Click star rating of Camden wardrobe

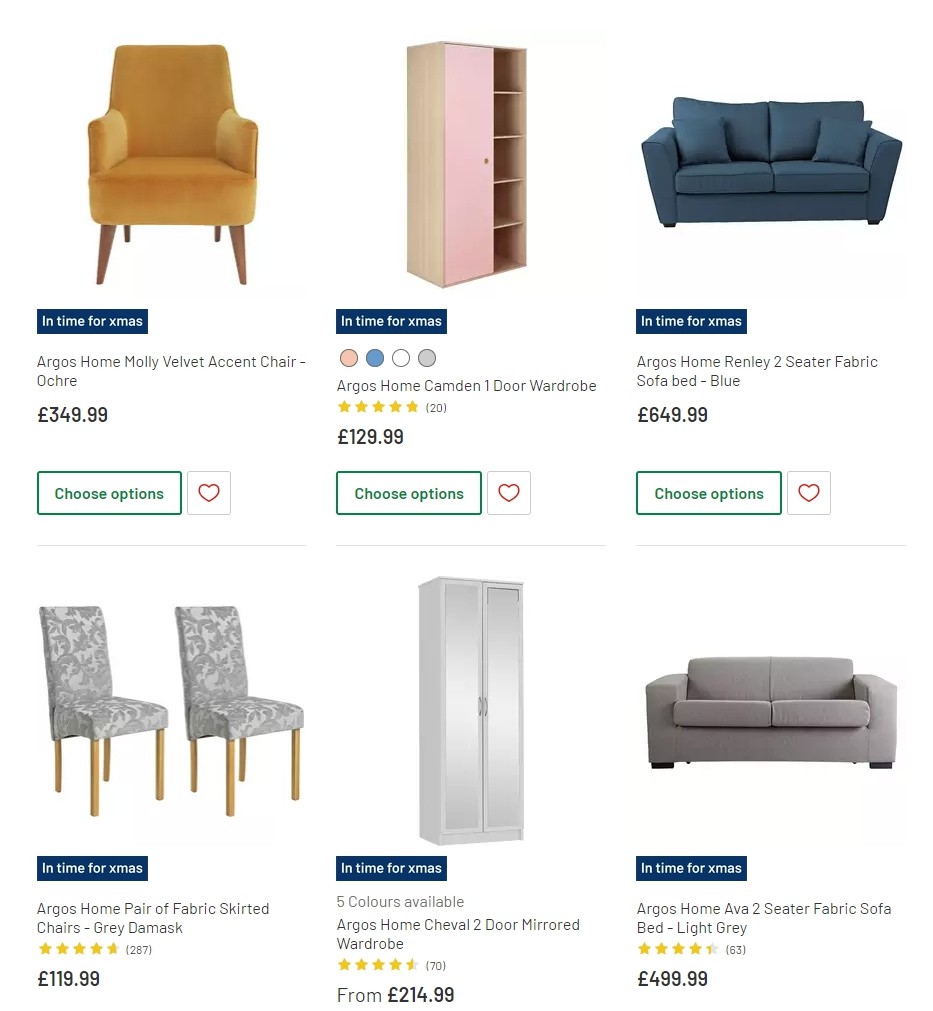click(x=379, y=407)
